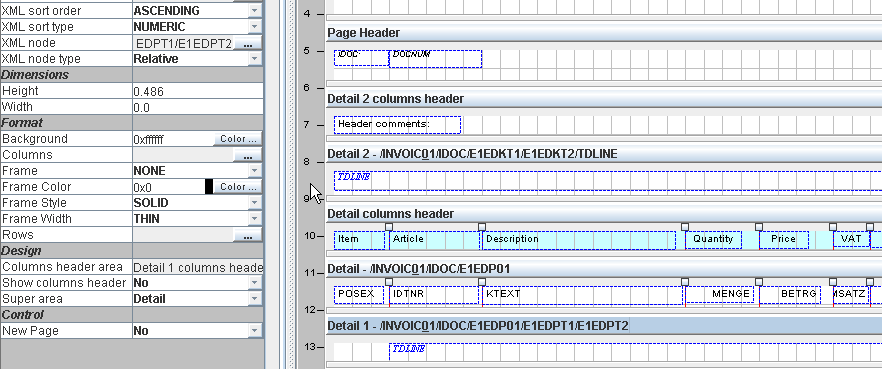Open the Frame Width THIN dropdown
This screenshot has width=882, height=369.
(255, 219)
